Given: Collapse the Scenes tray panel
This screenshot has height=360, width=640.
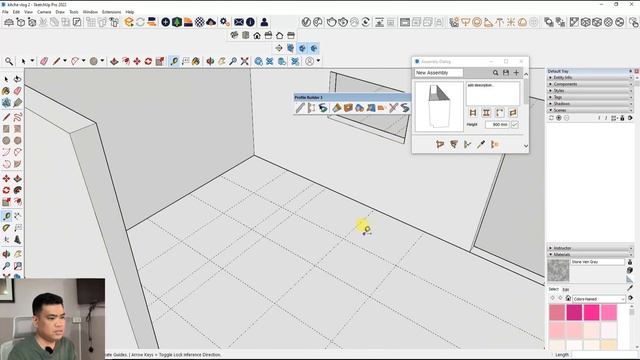Looking at the screenshot, I should pyautogui.click(x=591, y=110).
